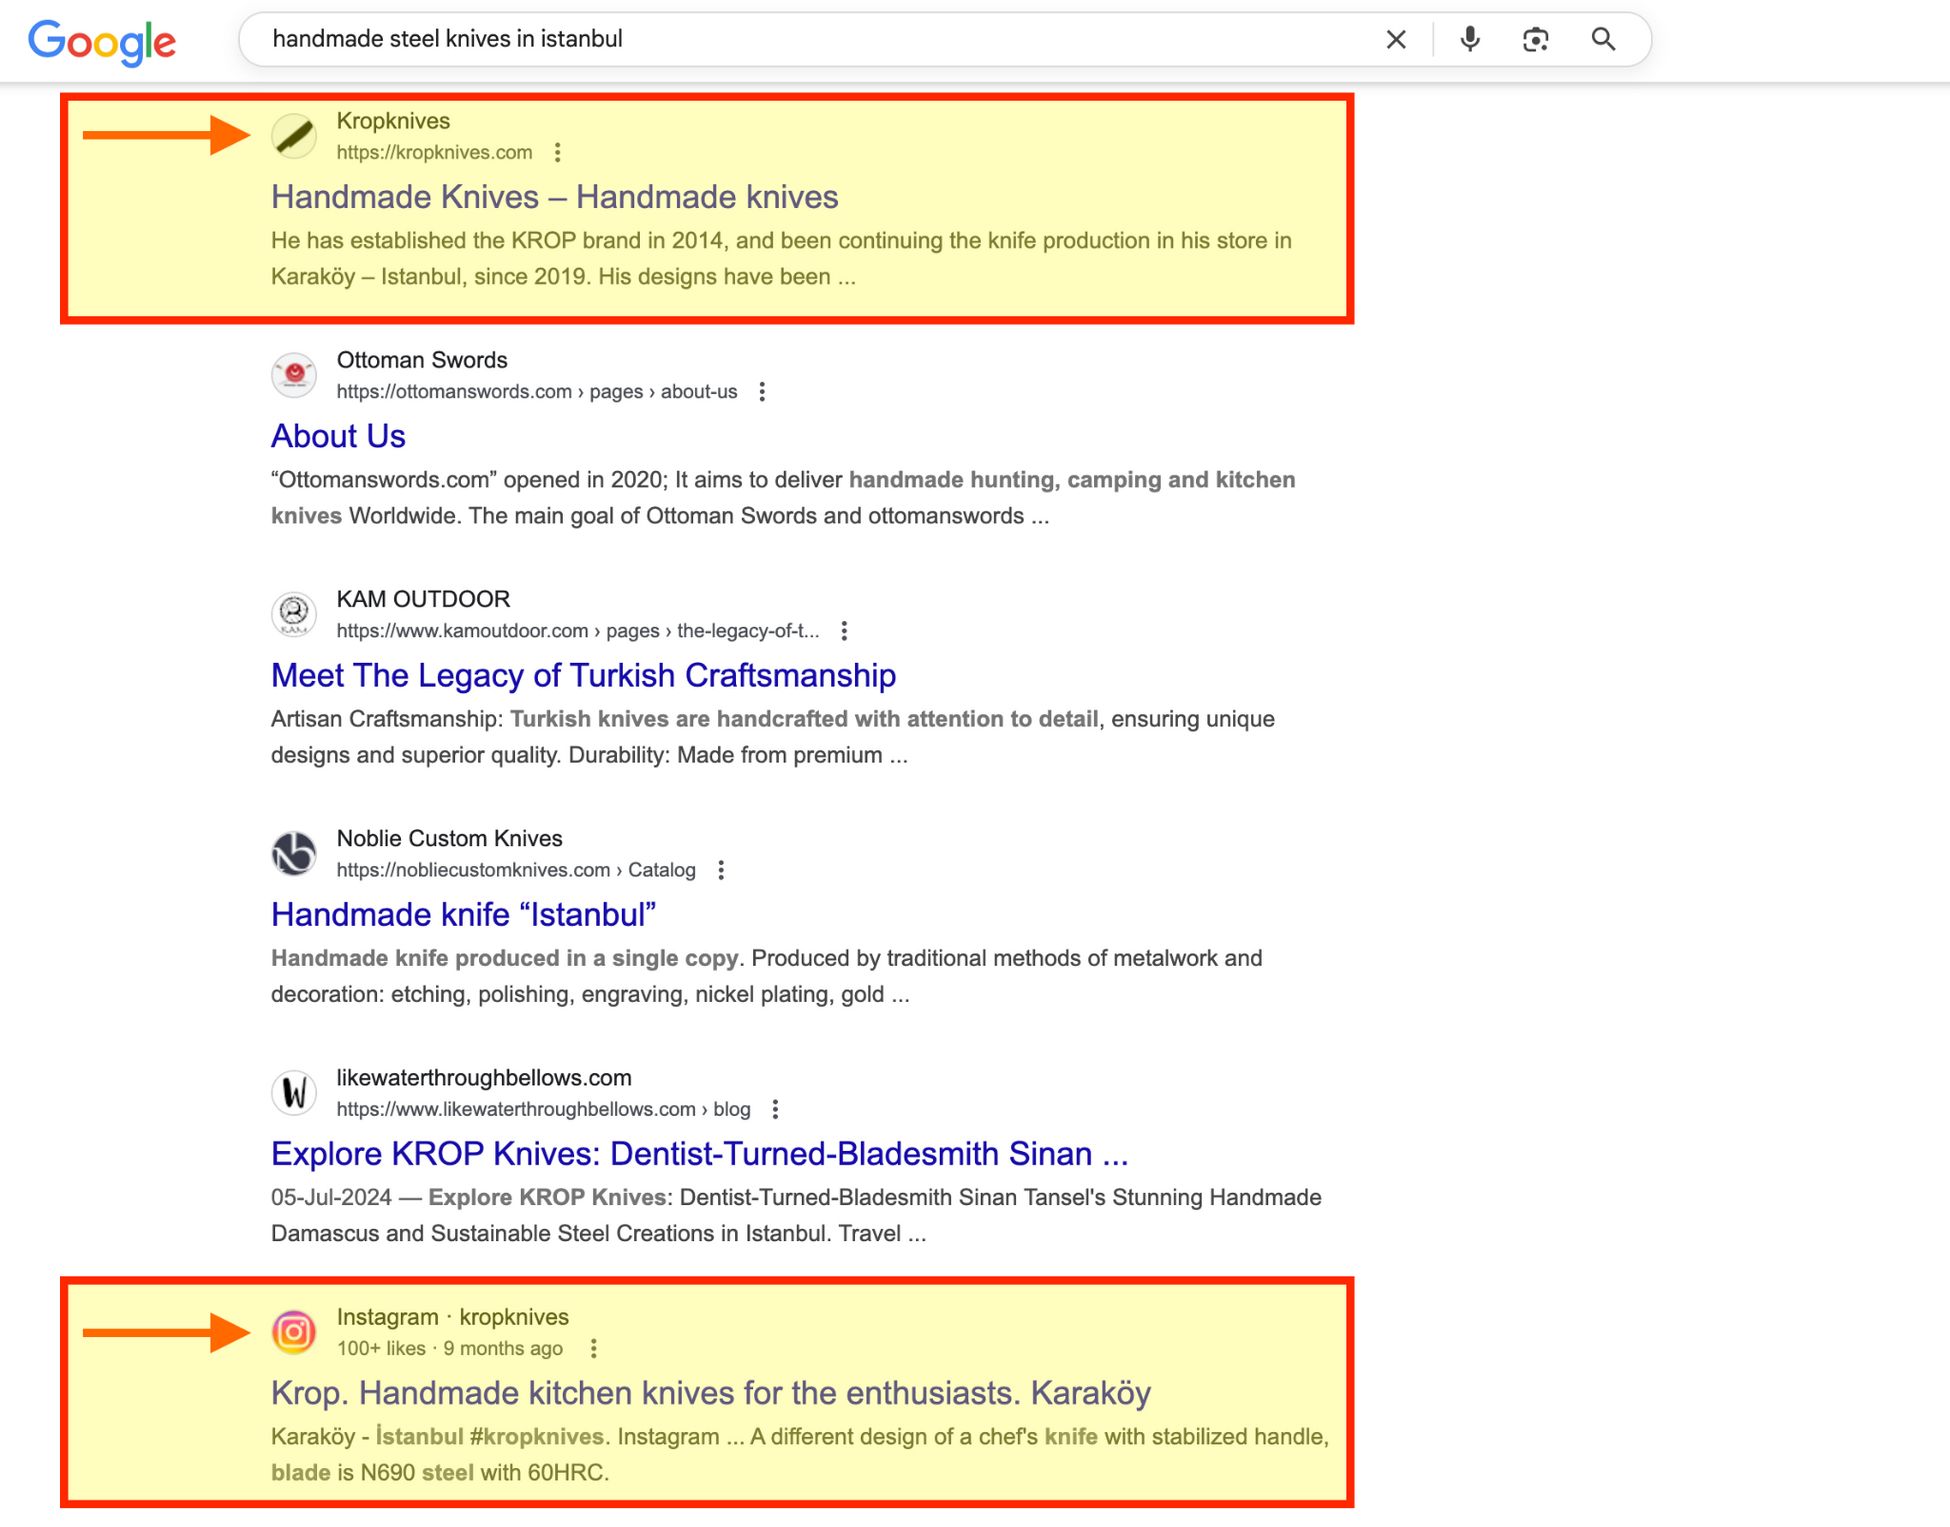
Task: Click the likewaterthroughbellows.com W favicon
Action: point(293,1092)
